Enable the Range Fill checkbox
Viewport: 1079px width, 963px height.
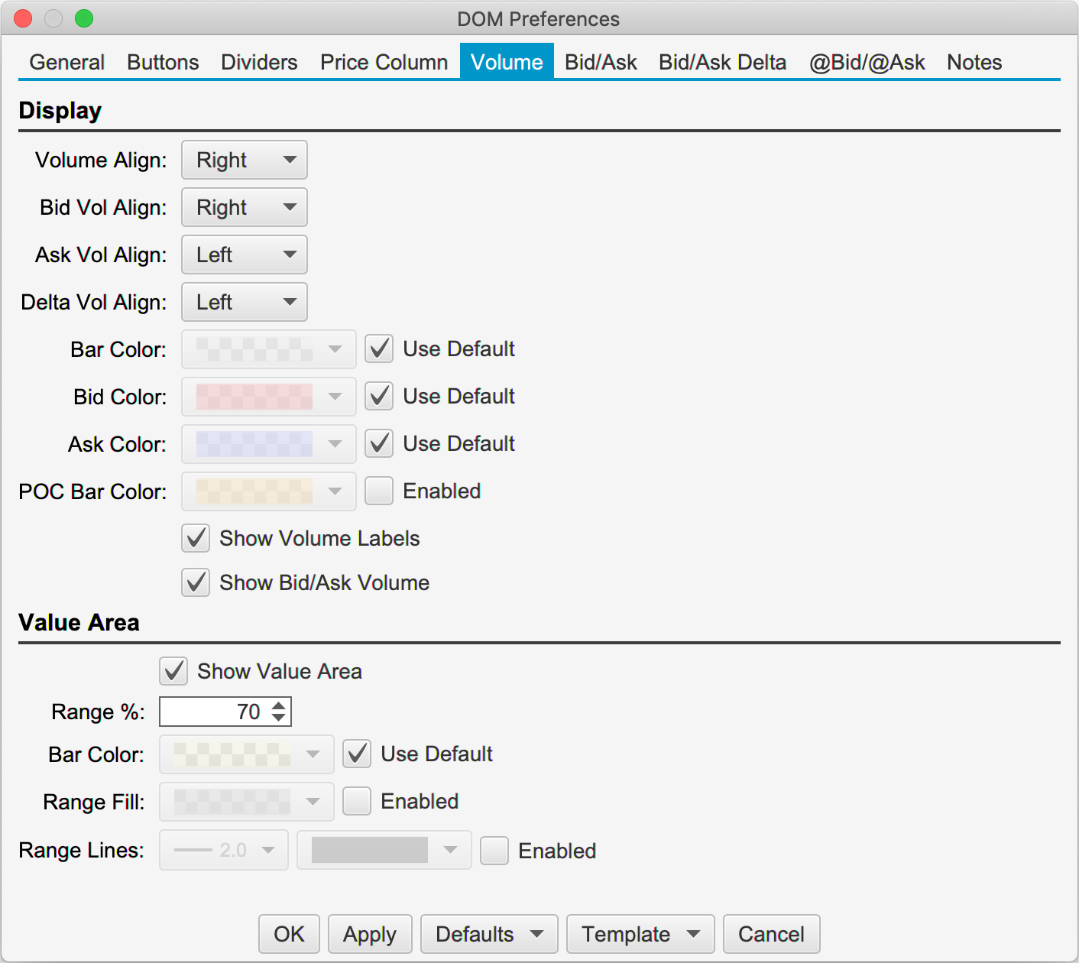(357, 801)
